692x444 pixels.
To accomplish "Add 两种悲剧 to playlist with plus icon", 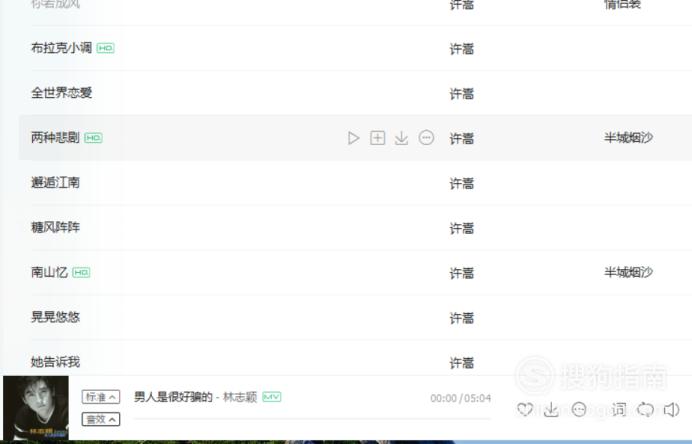I will (x=377, y=138).
